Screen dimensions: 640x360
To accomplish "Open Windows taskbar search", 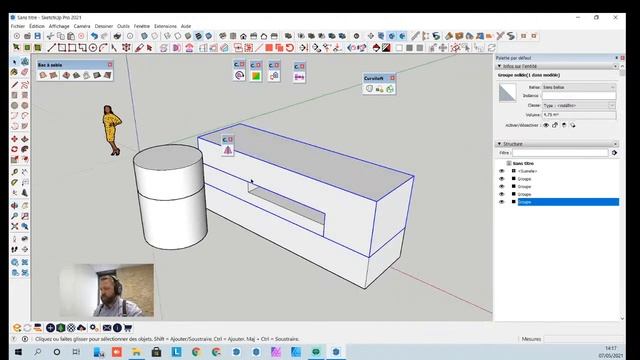I will coord(38,352).
